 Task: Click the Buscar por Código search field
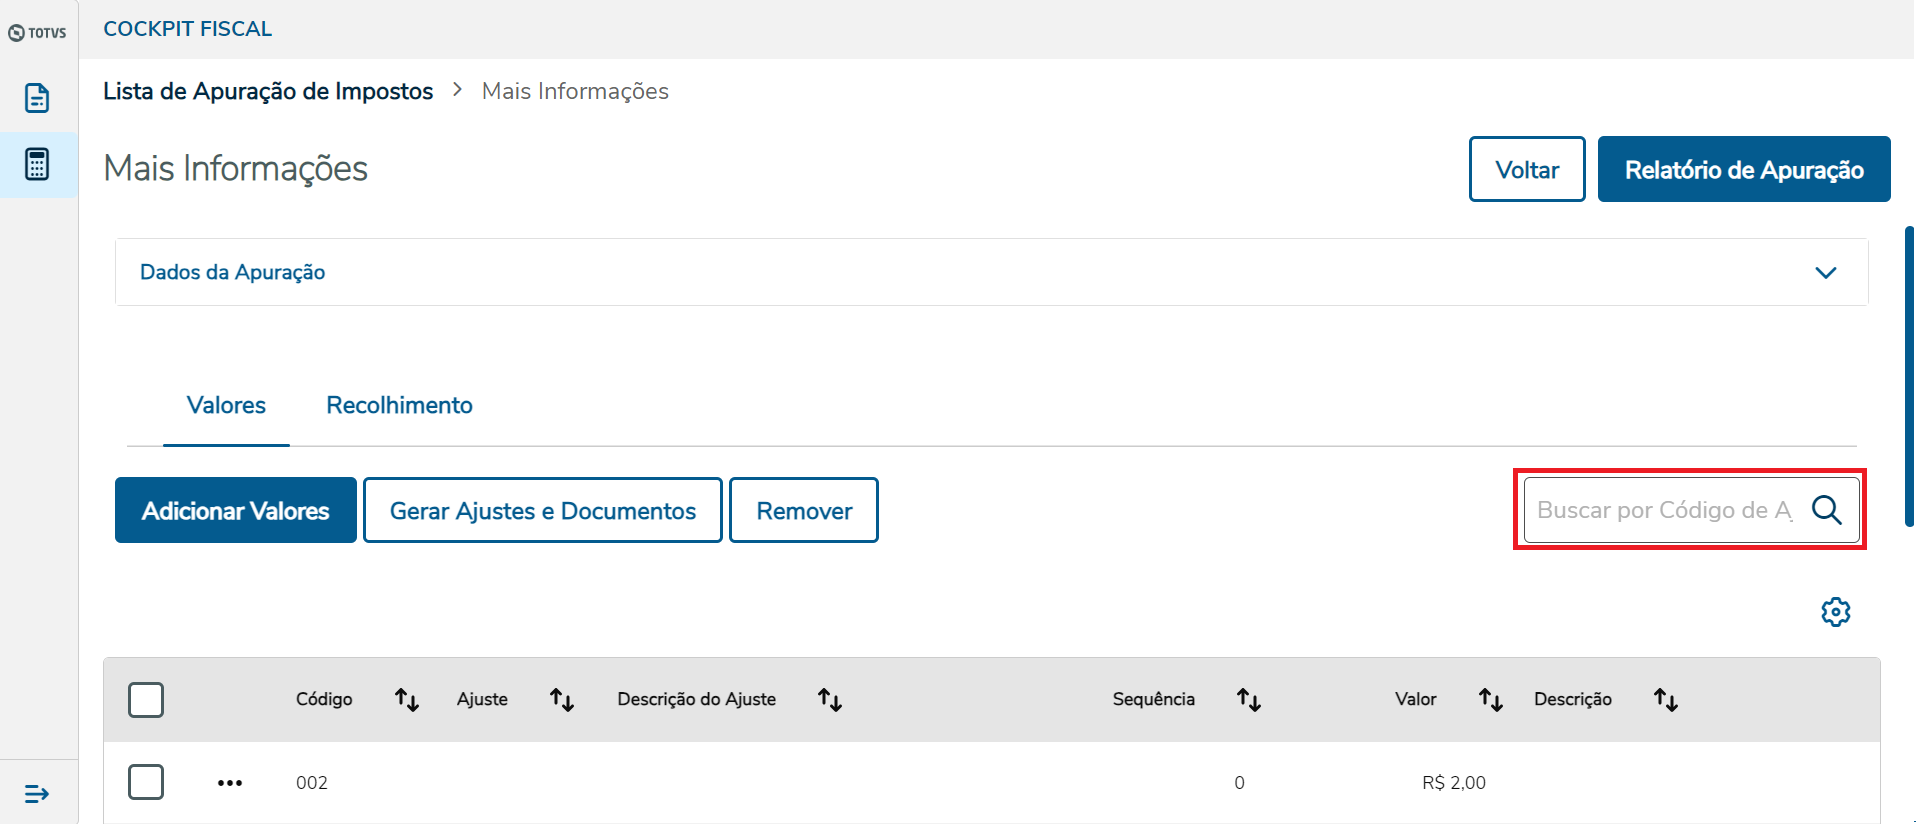tap(1664, 510)
